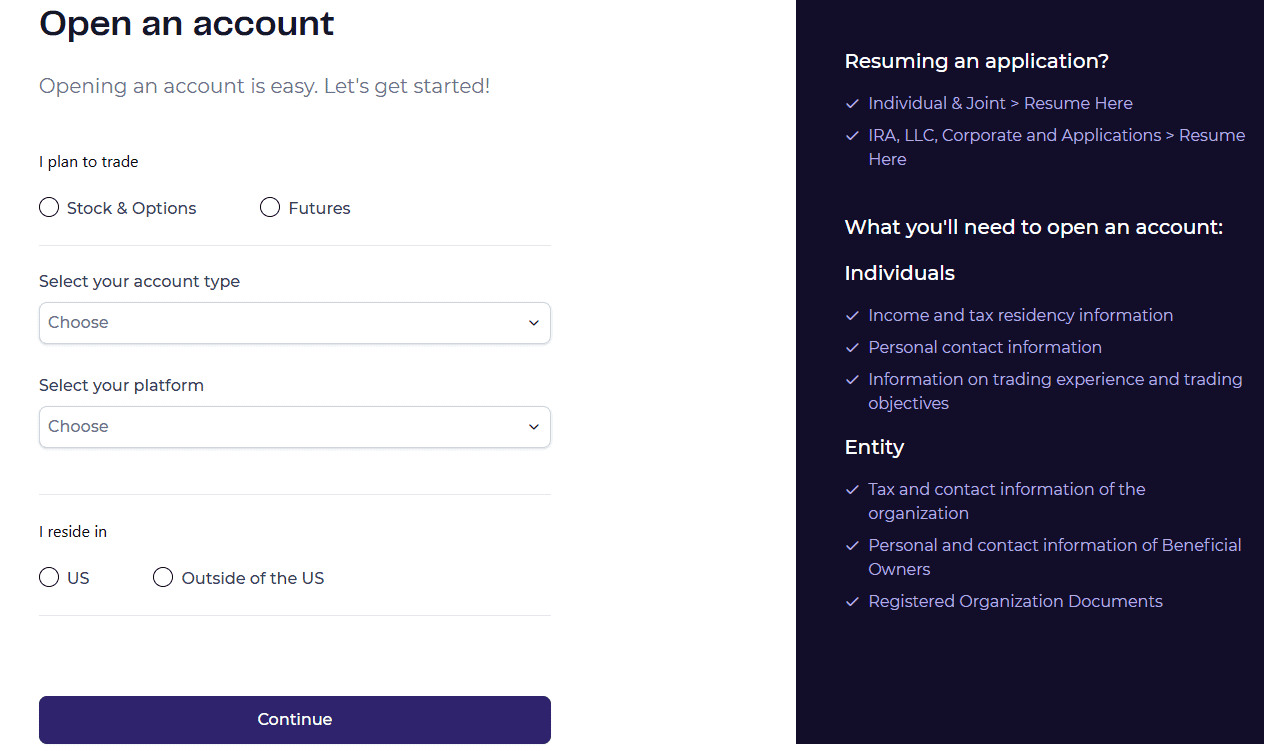Choose US as residence
Screen dimensions: 1264x751
click(x=49, y=577)
